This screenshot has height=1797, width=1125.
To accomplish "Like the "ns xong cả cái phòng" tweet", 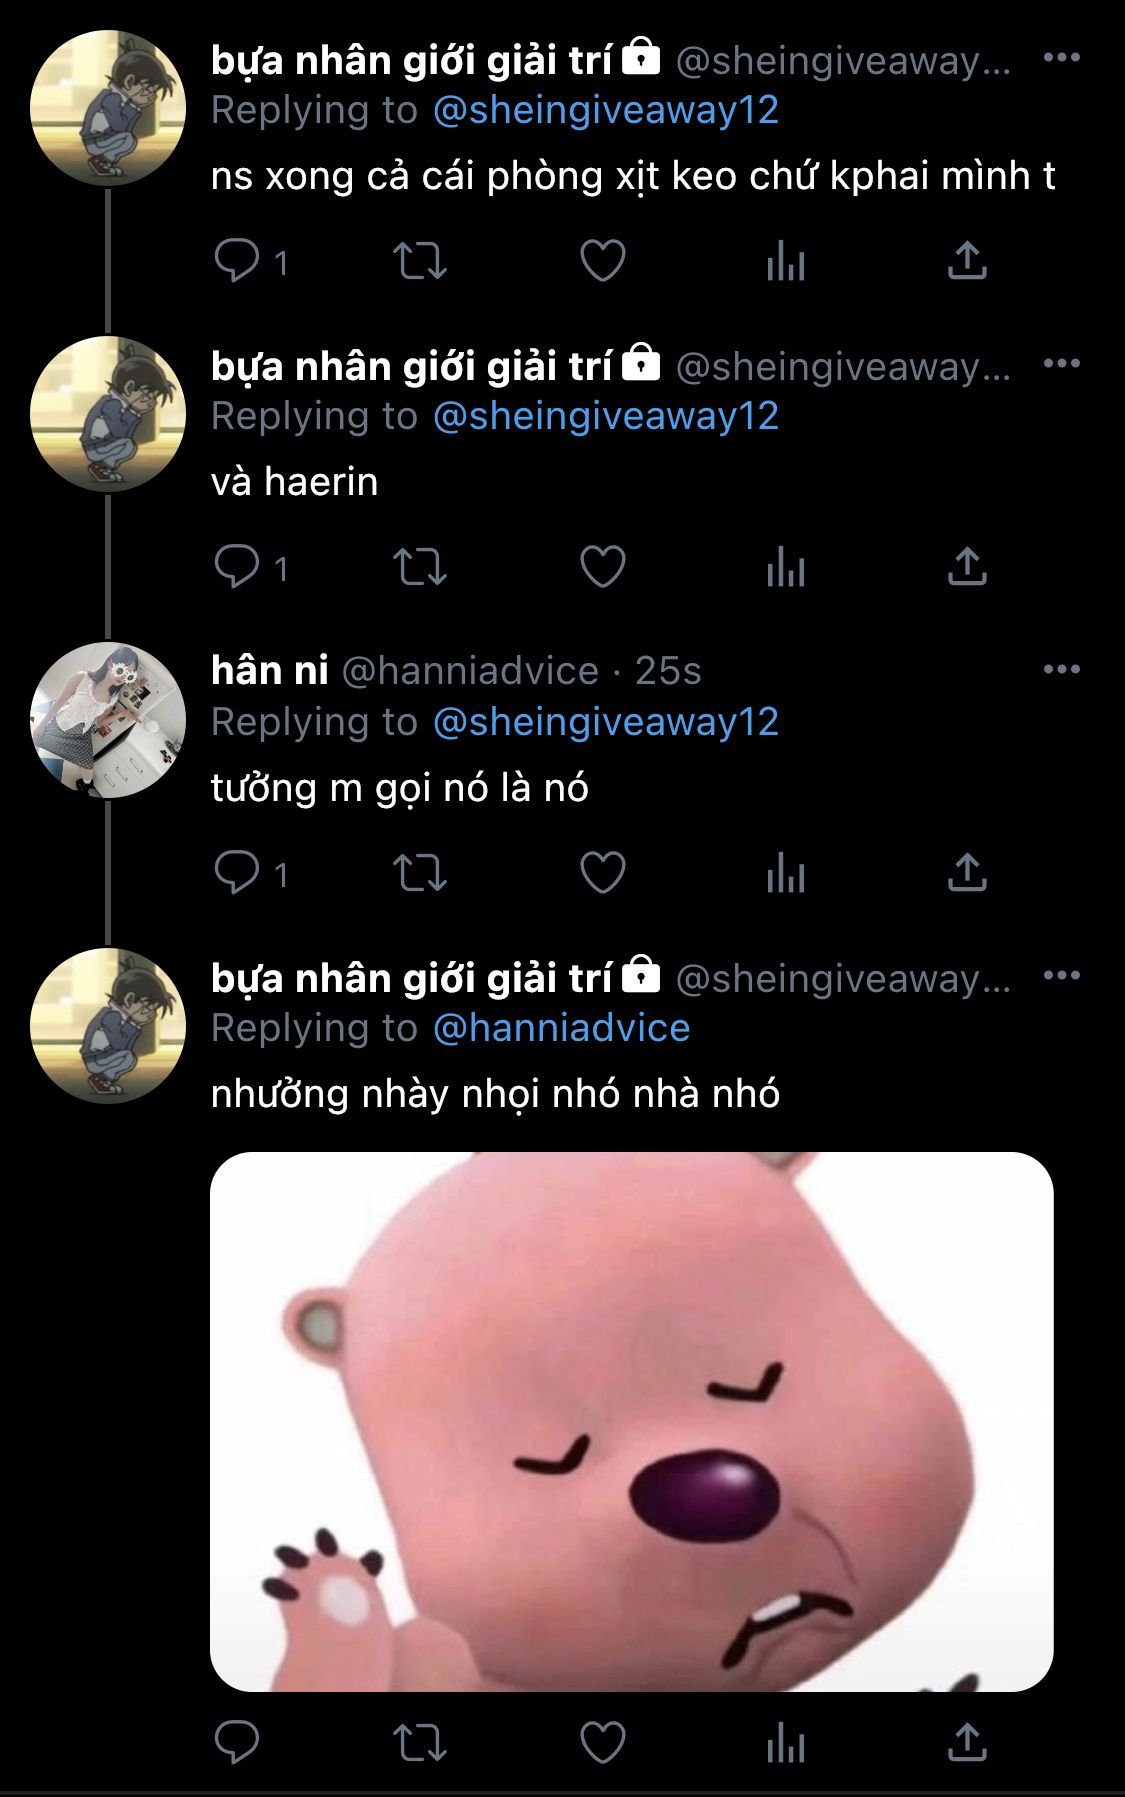I will pos(603,261).
